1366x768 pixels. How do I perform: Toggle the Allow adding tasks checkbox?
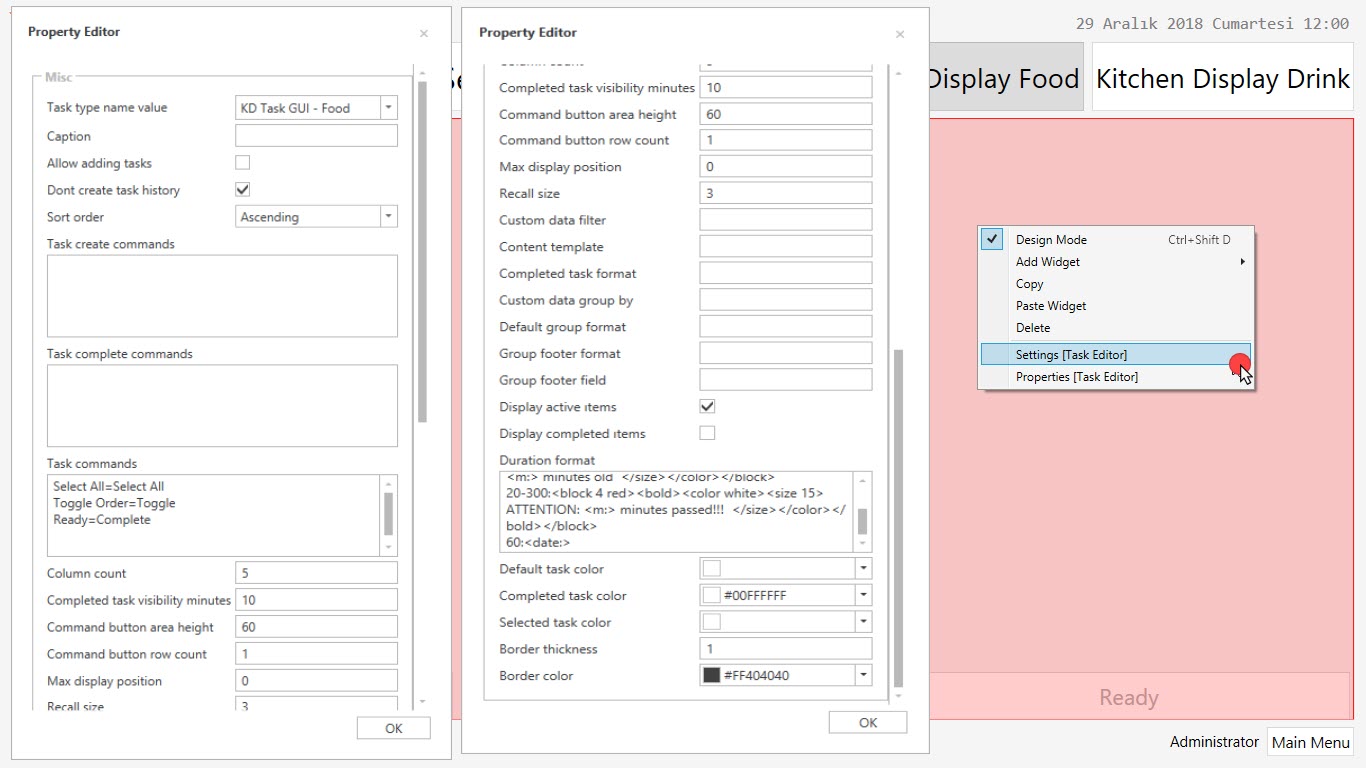click(x=242, y=163)
